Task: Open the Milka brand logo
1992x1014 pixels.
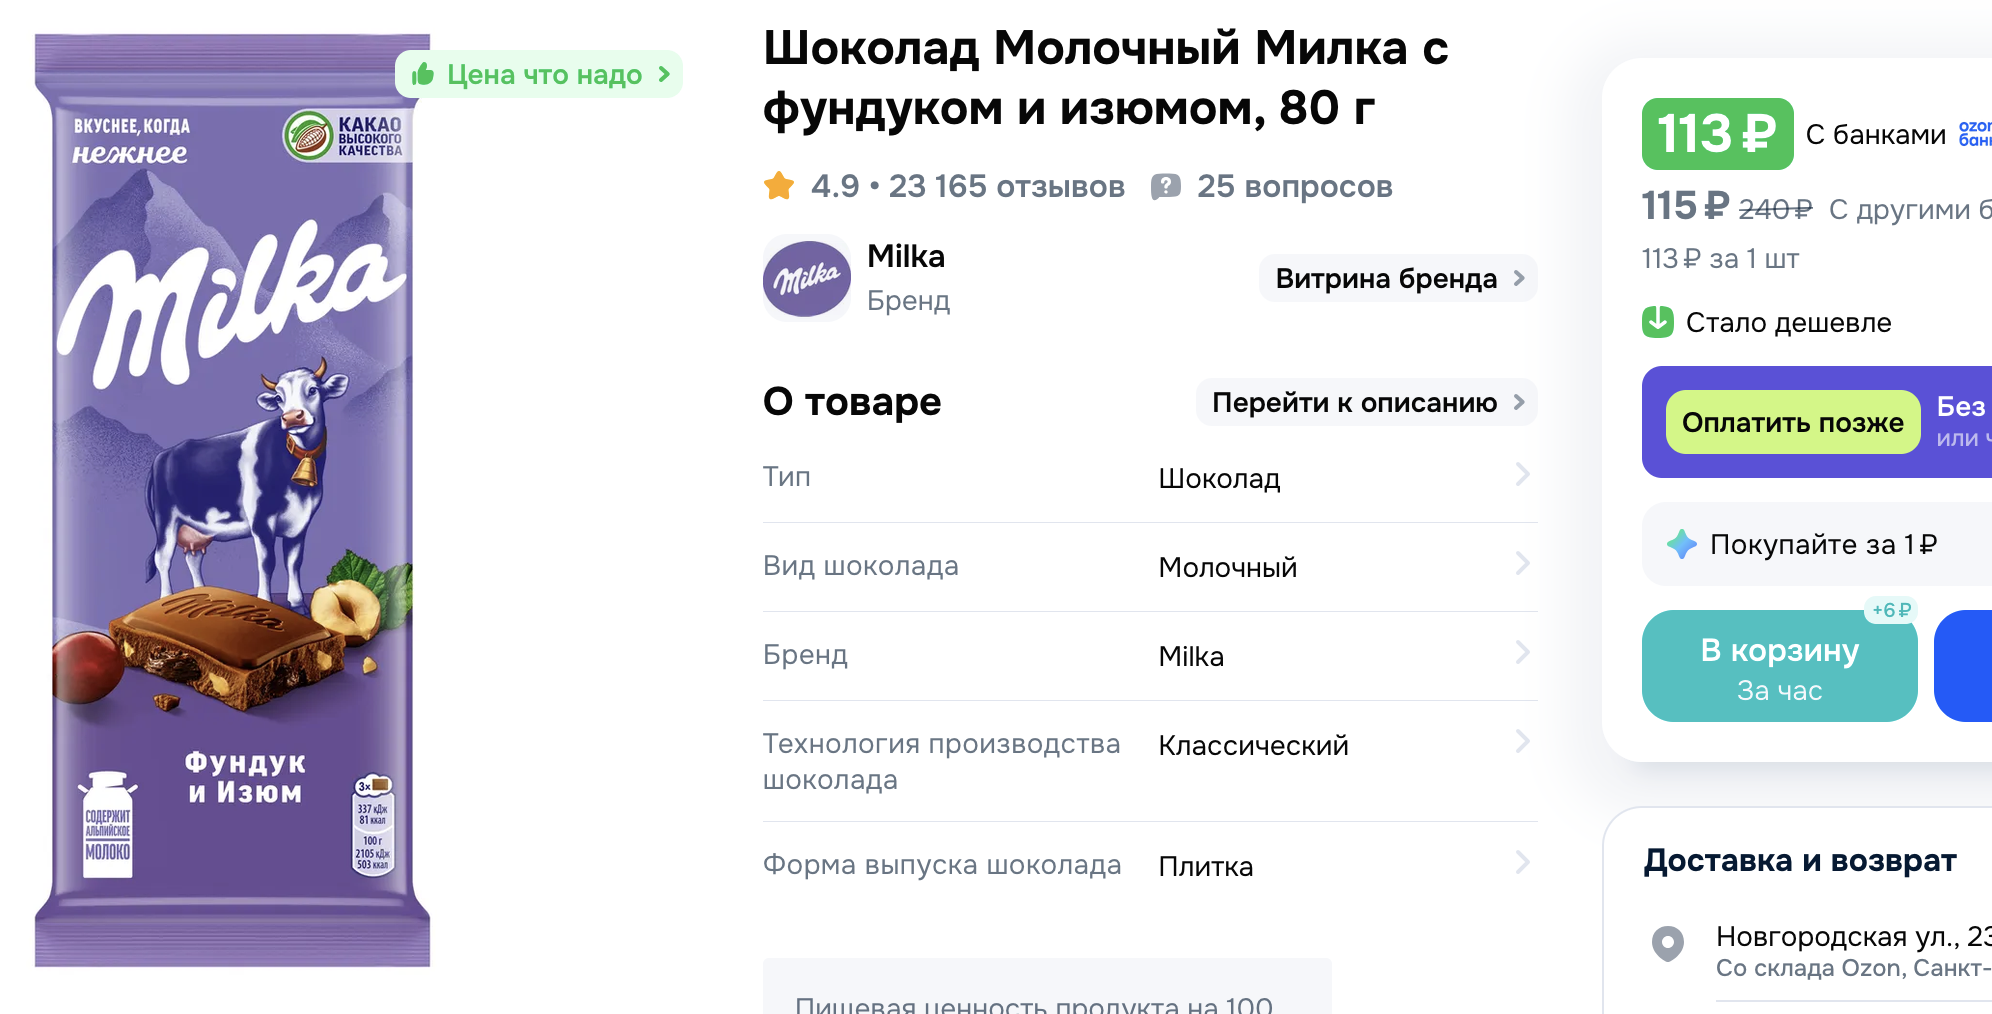Action: pos(807,278)
